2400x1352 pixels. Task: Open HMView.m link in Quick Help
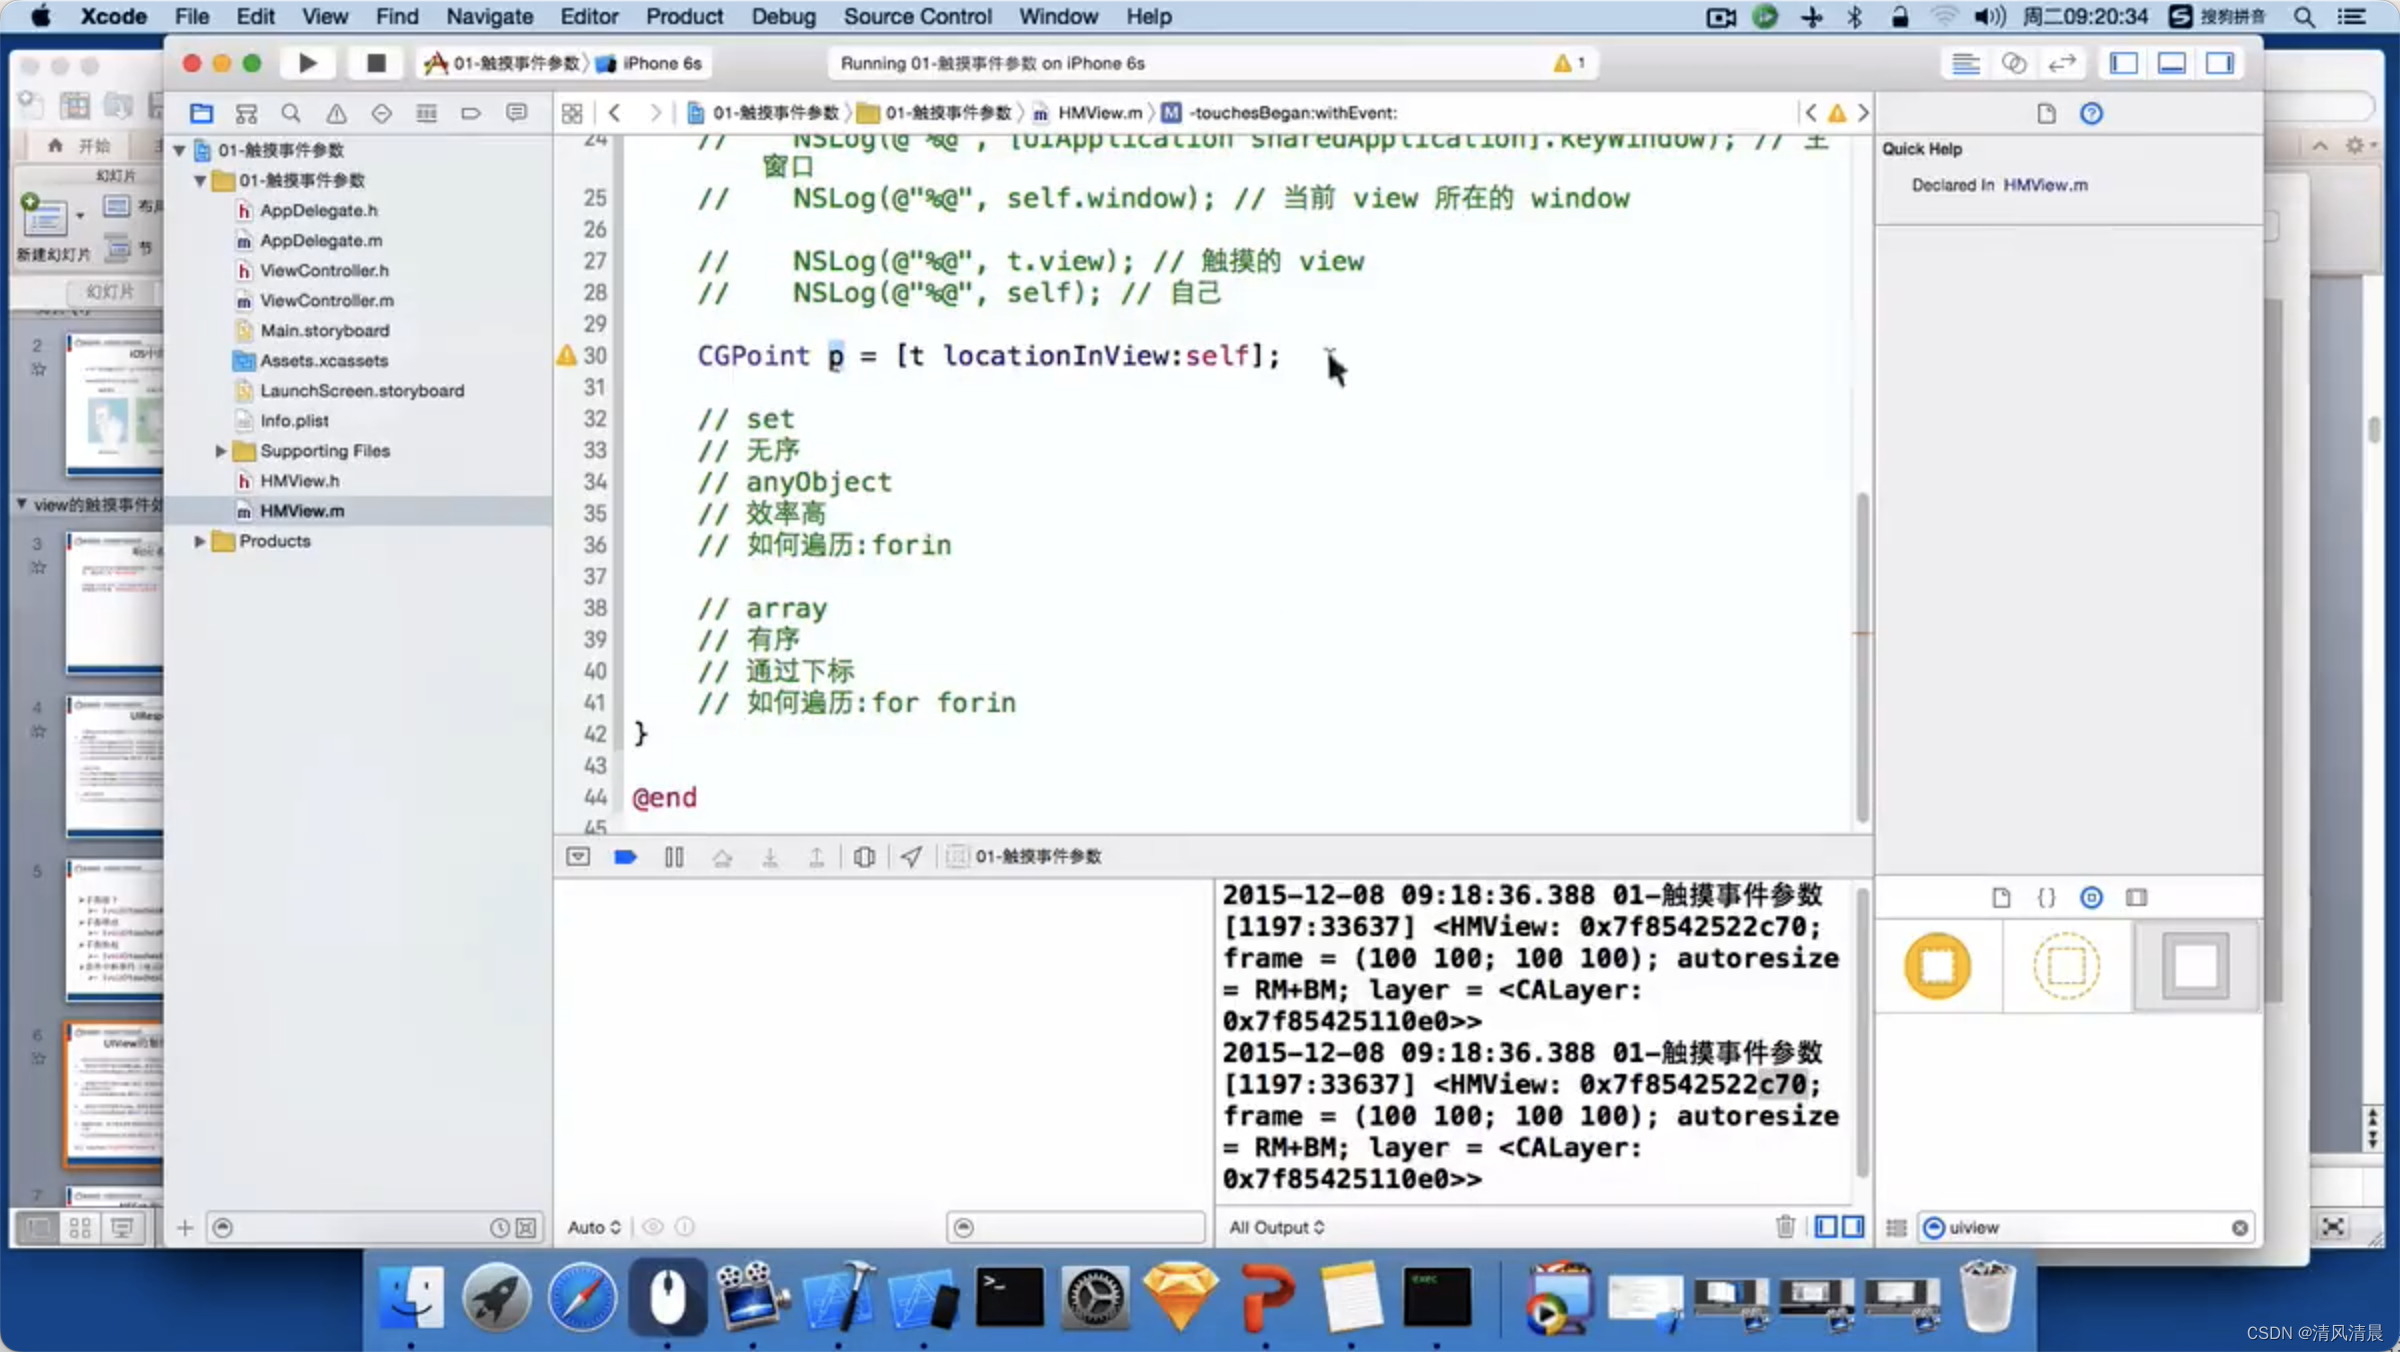click(x=2045, y=185)
